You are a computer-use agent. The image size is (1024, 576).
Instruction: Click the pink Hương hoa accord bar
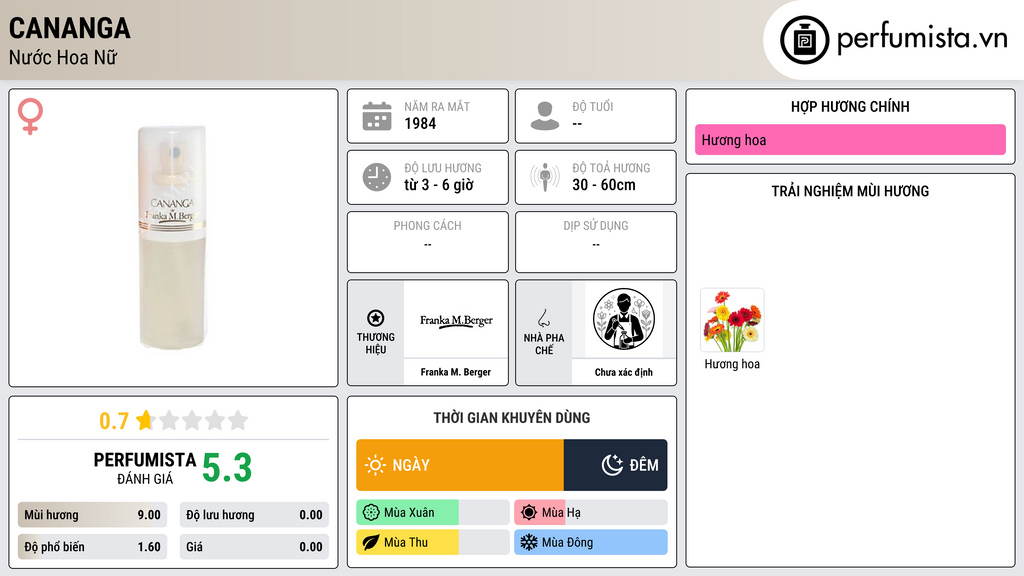[850, 140]
